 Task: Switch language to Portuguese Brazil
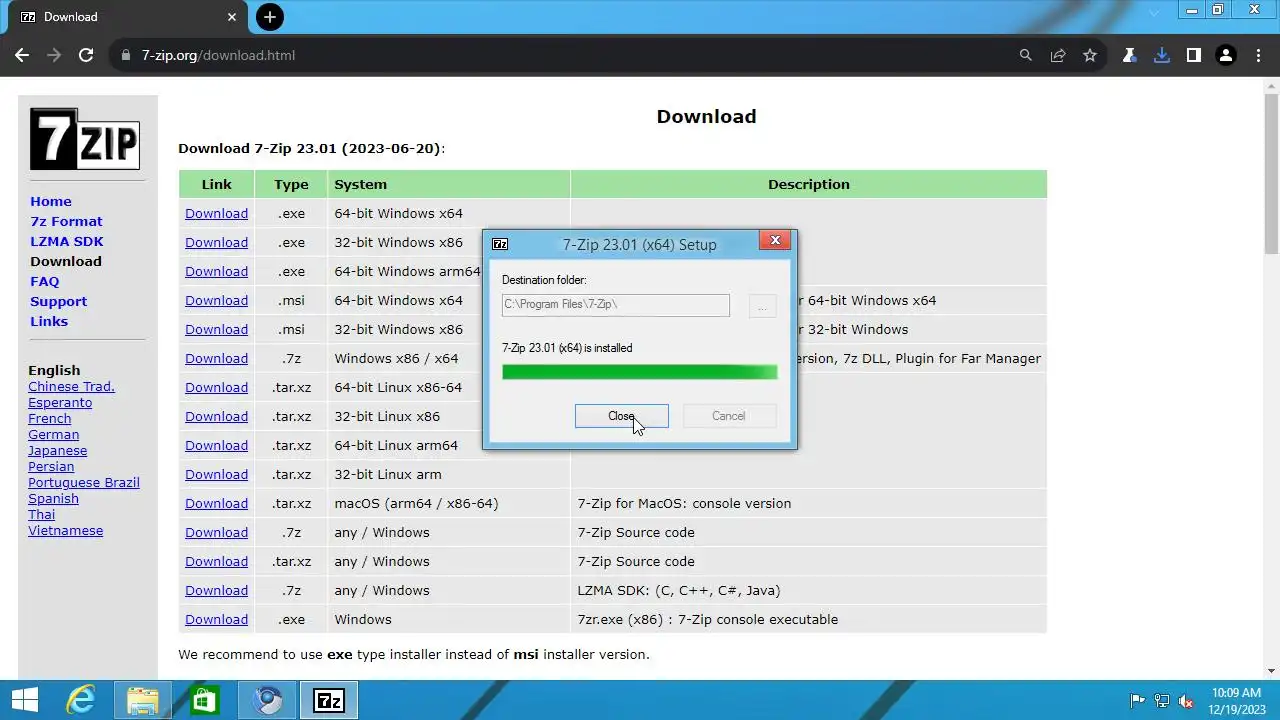[84, 482]
